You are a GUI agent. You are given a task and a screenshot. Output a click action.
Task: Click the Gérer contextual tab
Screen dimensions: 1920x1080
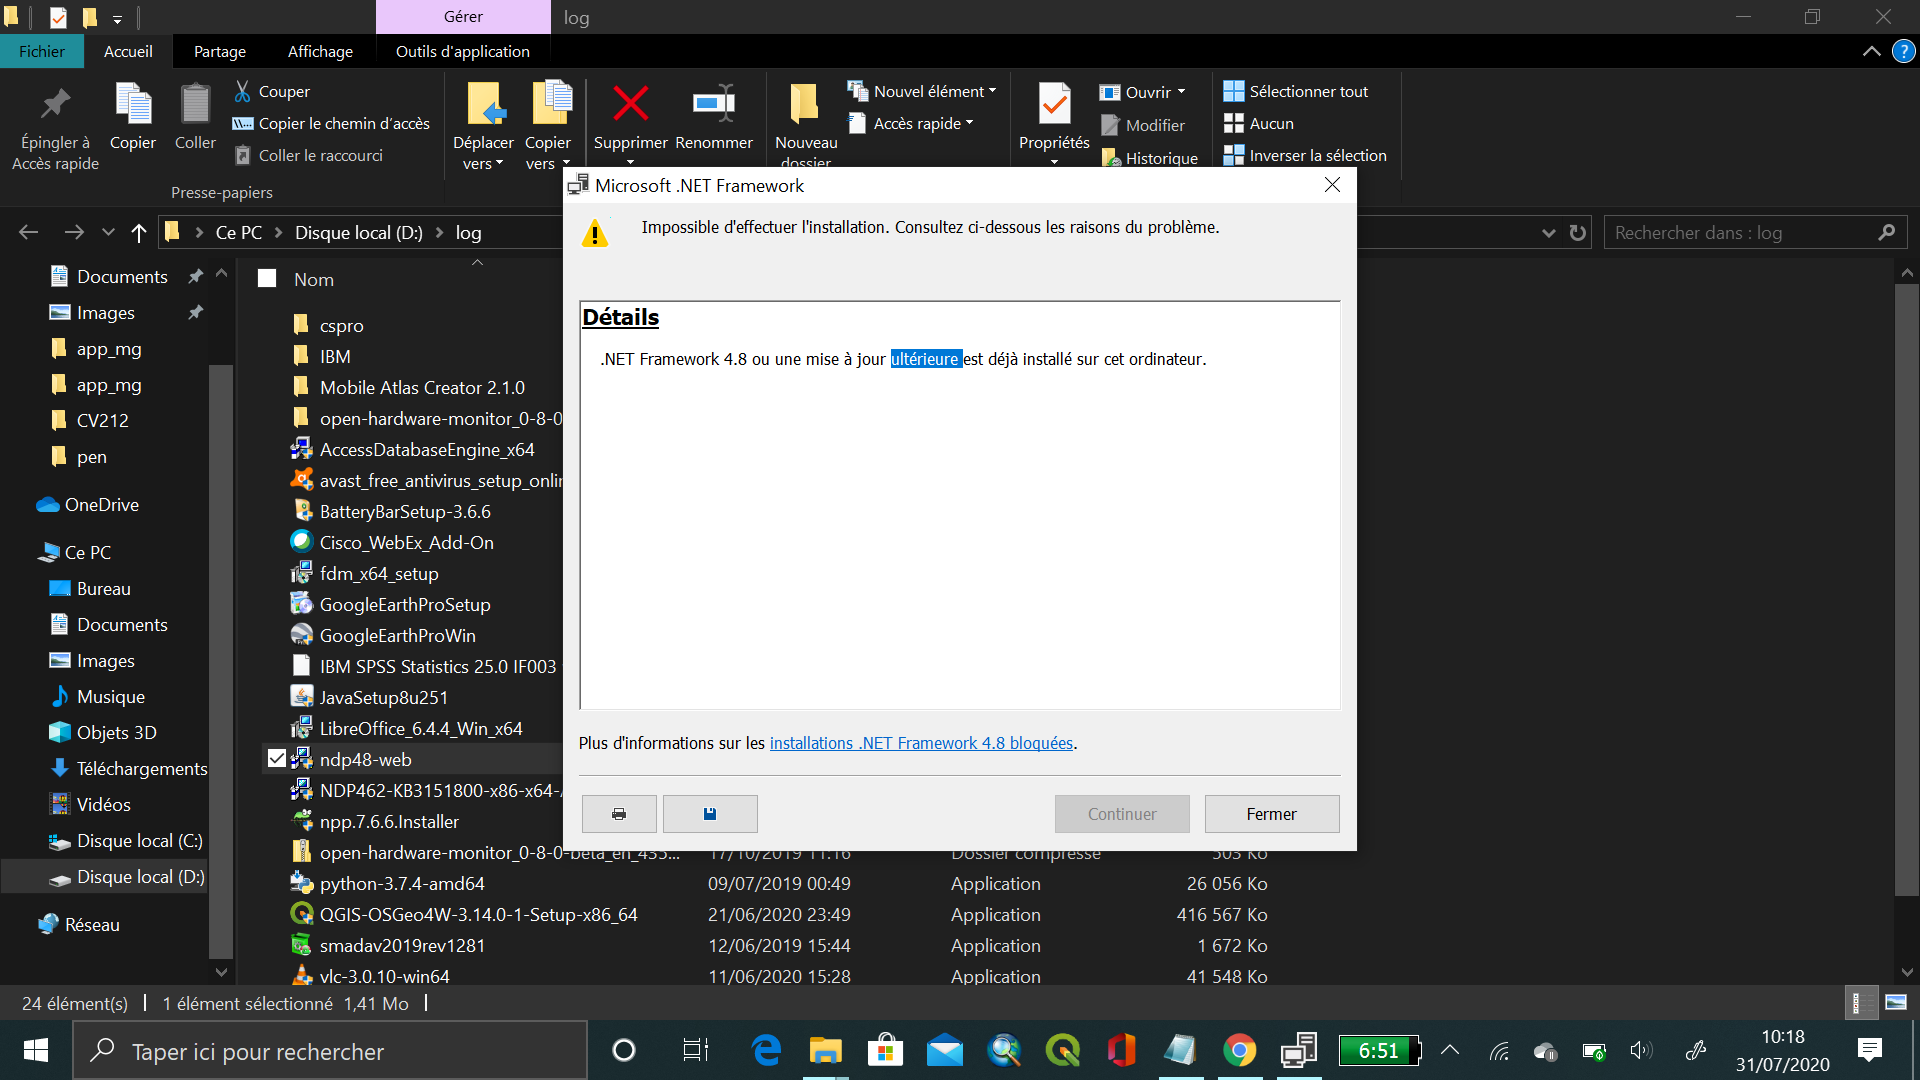tap(463, 17)
